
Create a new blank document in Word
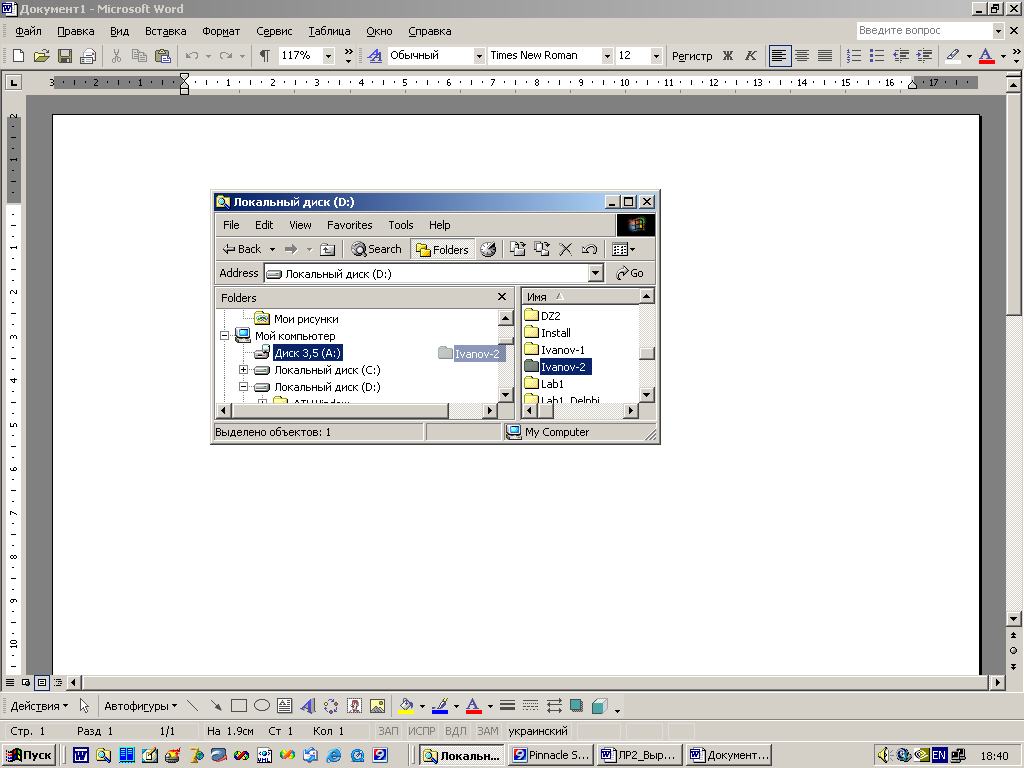pos(18,56)
